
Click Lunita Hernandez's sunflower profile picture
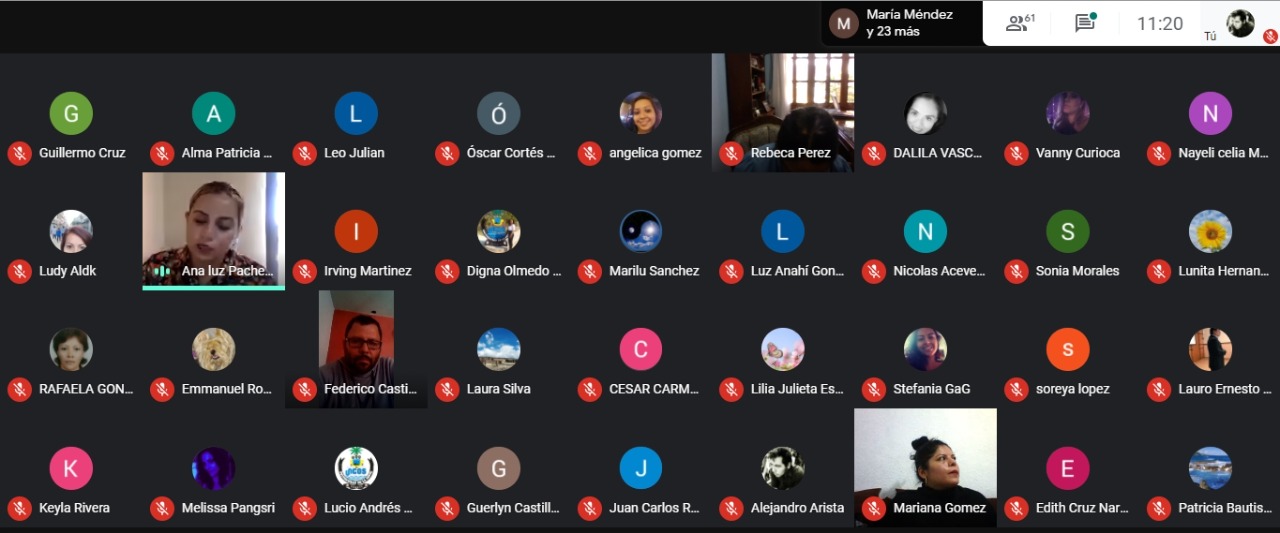(1210, 232)
